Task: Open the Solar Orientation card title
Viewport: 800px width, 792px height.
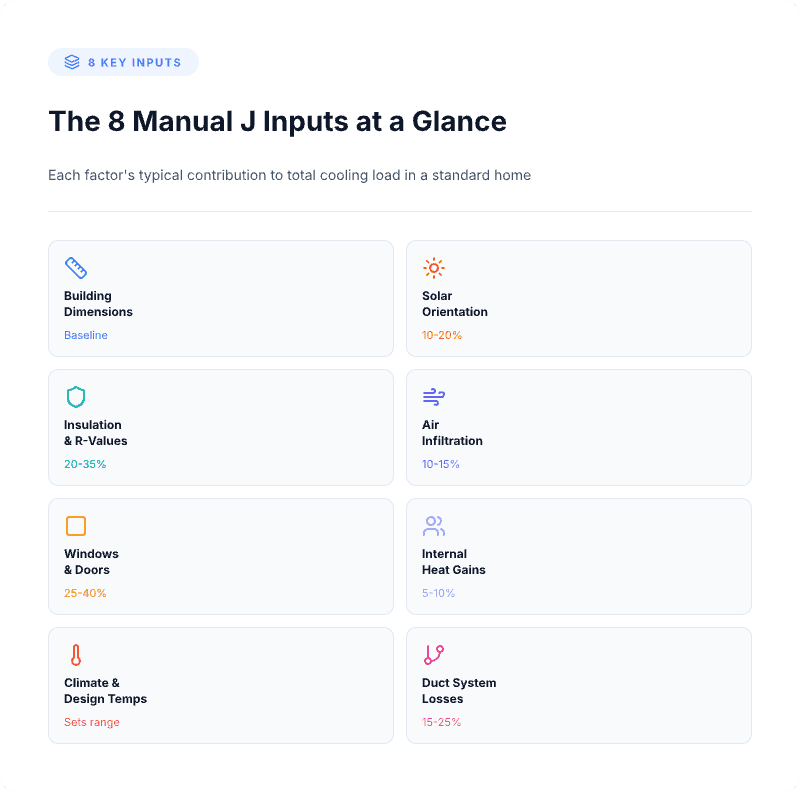Action: pyautogui.click(x=454, y=304)
